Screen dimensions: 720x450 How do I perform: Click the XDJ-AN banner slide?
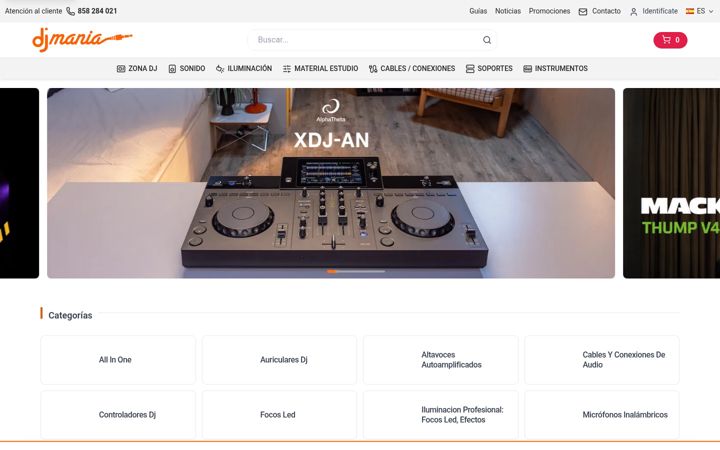point(331,183)
